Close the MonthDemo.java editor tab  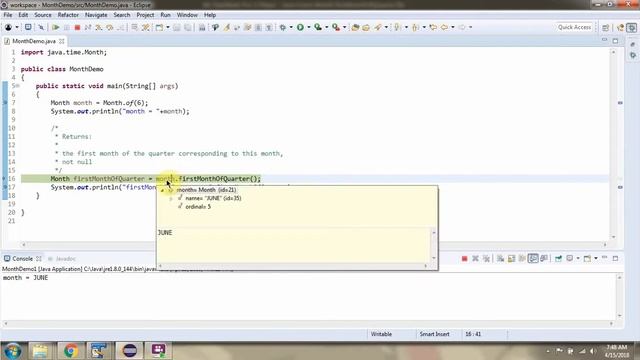coord(62,41)
